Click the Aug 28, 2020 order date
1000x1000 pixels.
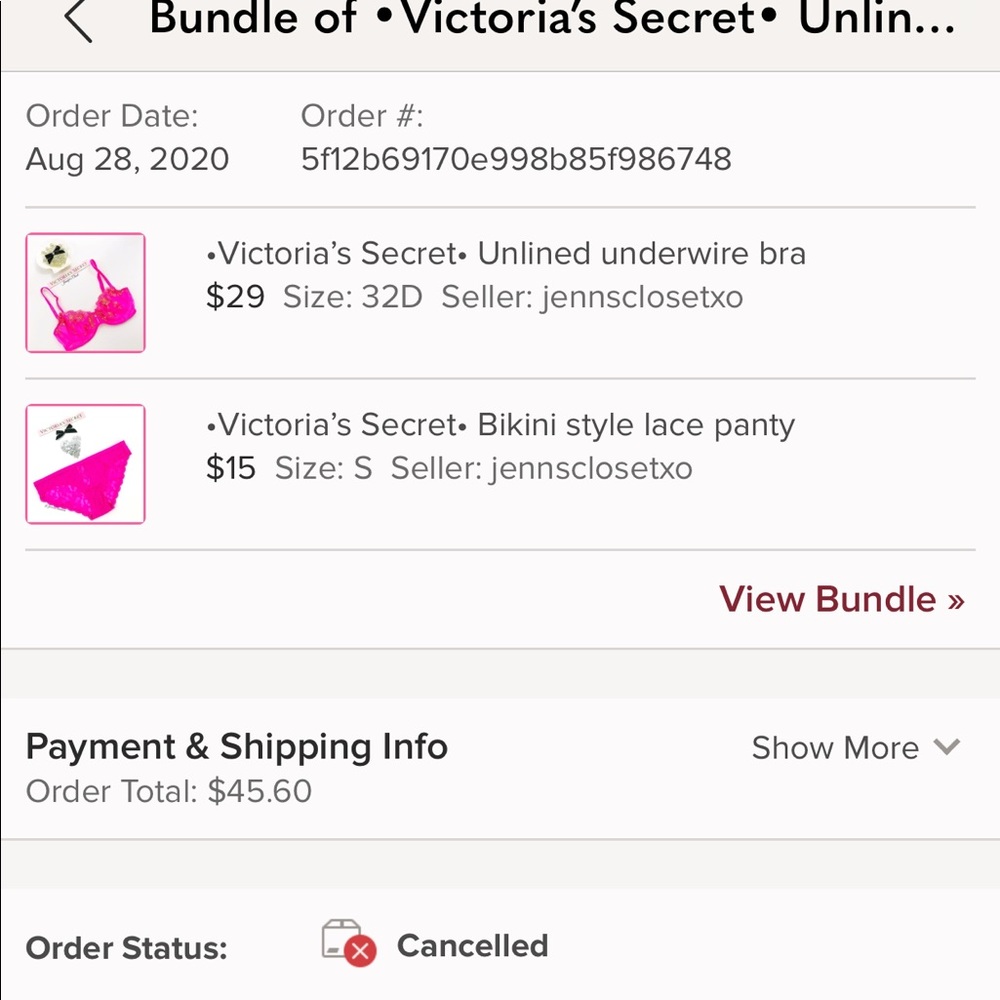click(127, 159)
